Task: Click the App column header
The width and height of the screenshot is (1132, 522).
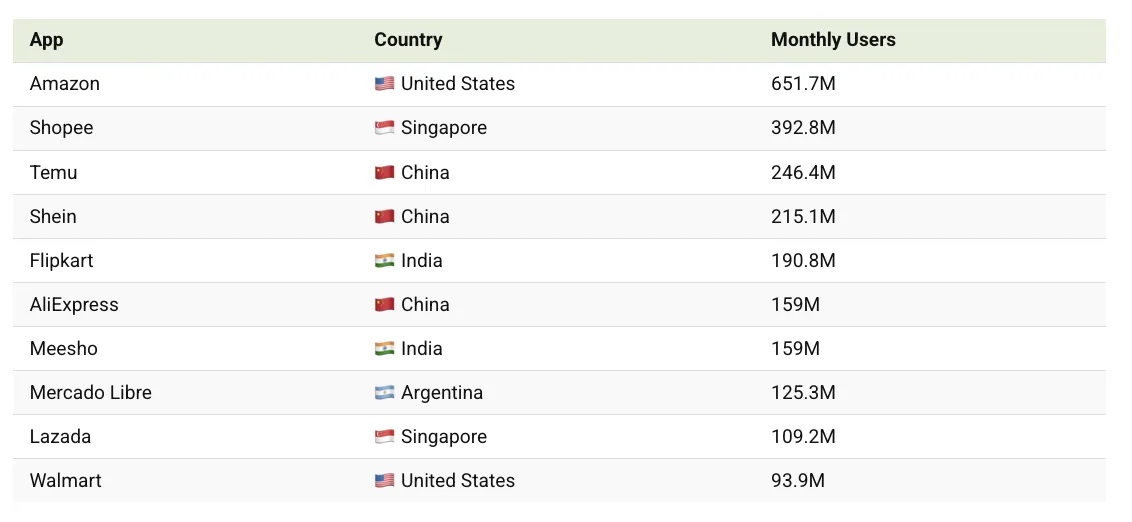Action: click(x=47, y=40)
